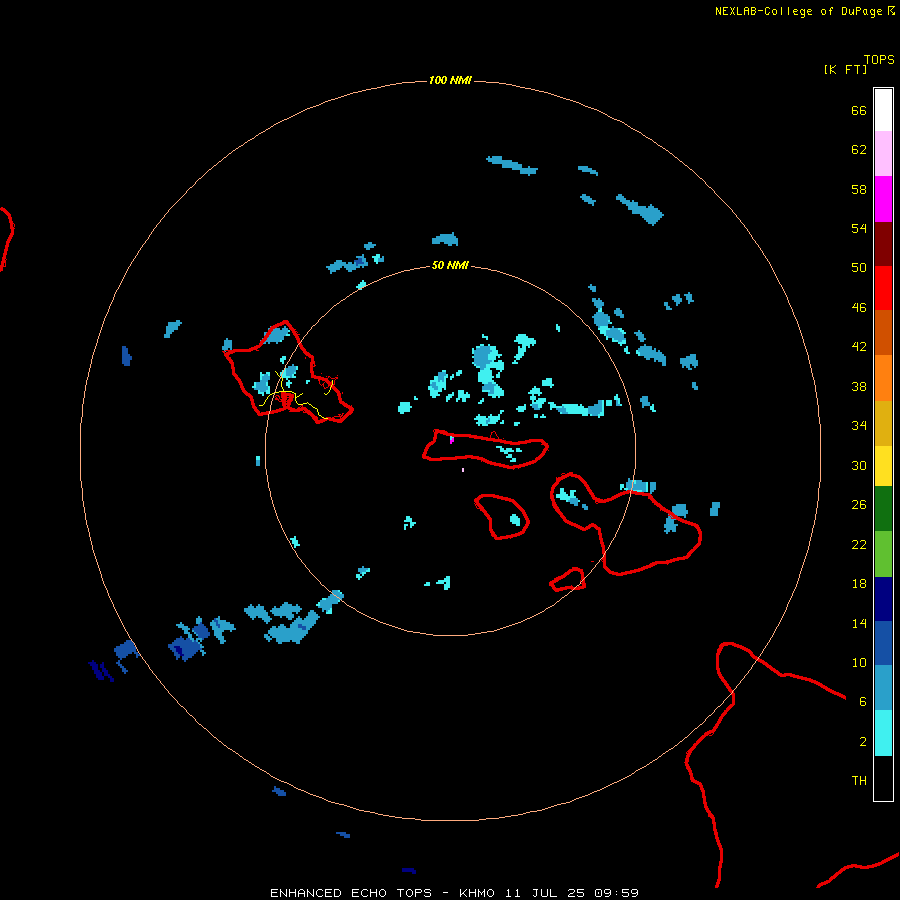This screenshot has width=900, height=900.
Task: Click the "42" legend value
Action: tap(859, 347)
